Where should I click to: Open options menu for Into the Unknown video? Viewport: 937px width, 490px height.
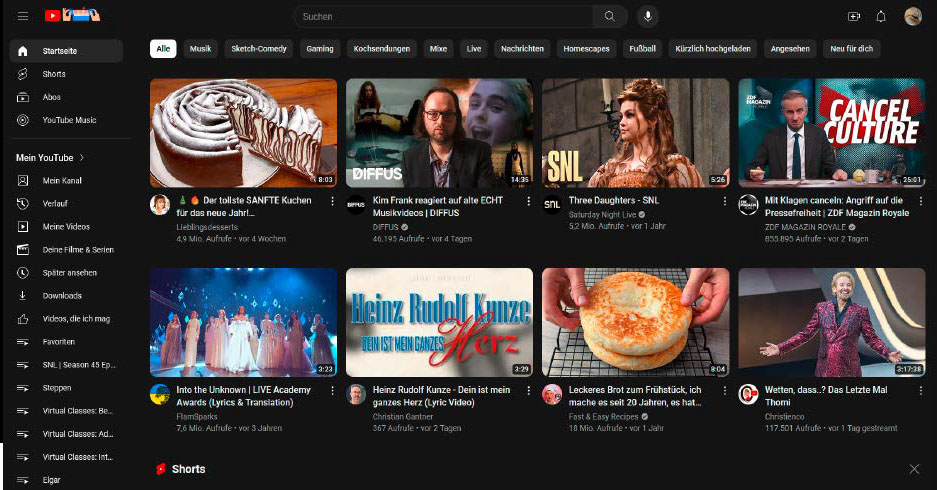pyautogui.click(x=332, y=391)
